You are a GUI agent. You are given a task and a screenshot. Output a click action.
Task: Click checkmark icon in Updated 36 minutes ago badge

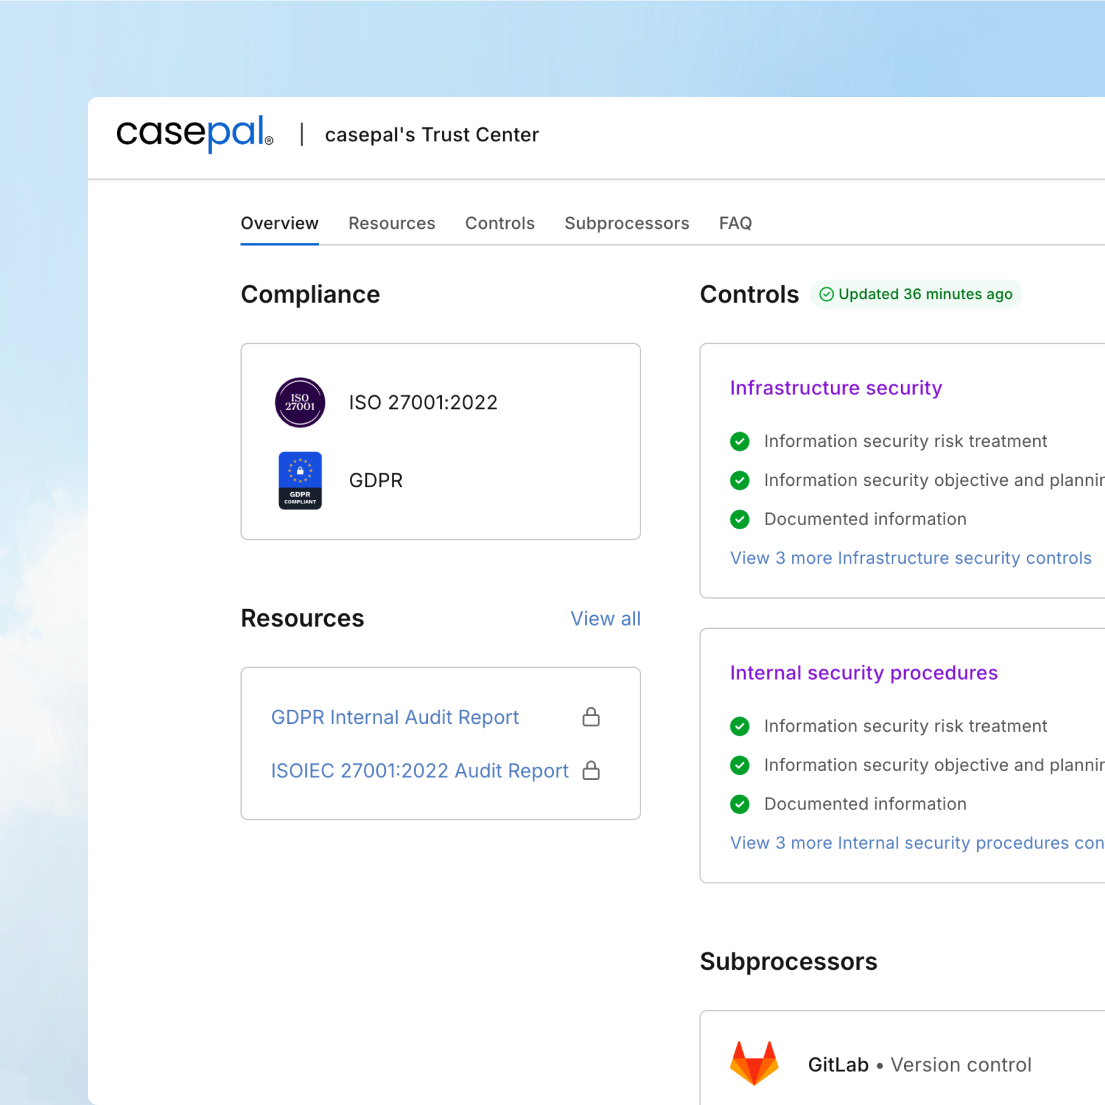point(827,294)
